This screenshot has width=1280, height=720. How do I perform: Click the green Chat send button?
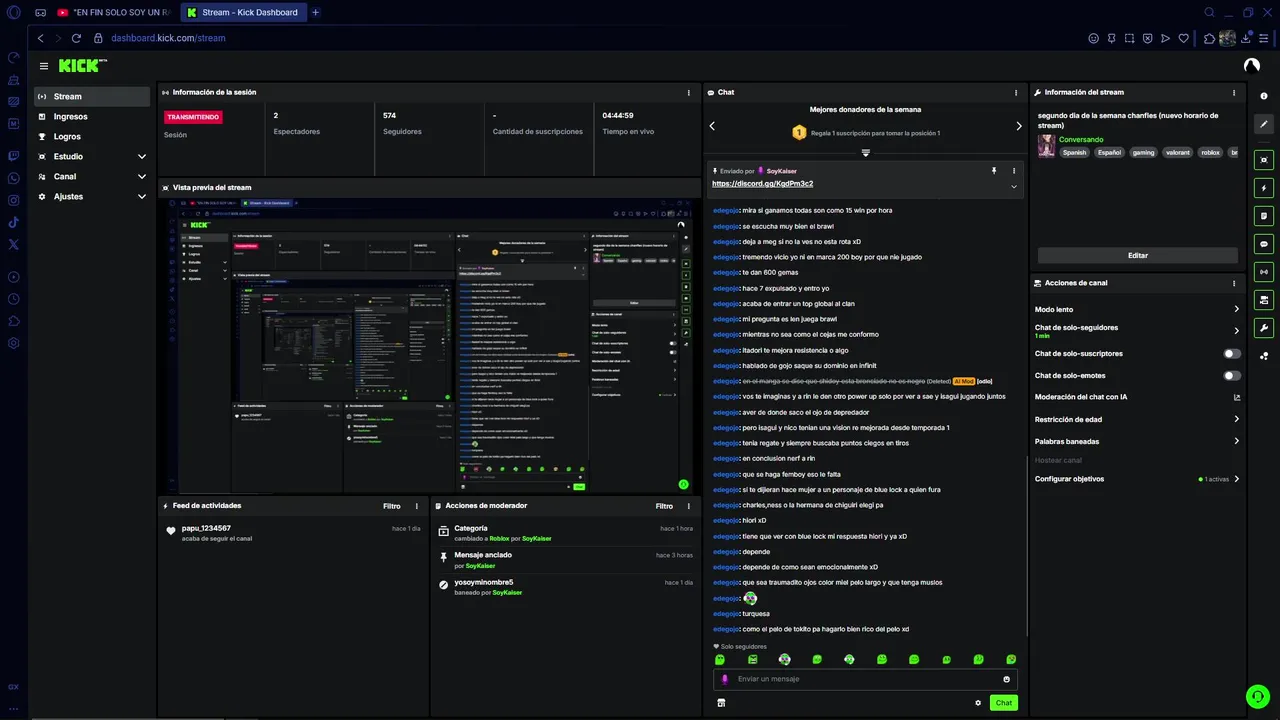(1004, 703)
